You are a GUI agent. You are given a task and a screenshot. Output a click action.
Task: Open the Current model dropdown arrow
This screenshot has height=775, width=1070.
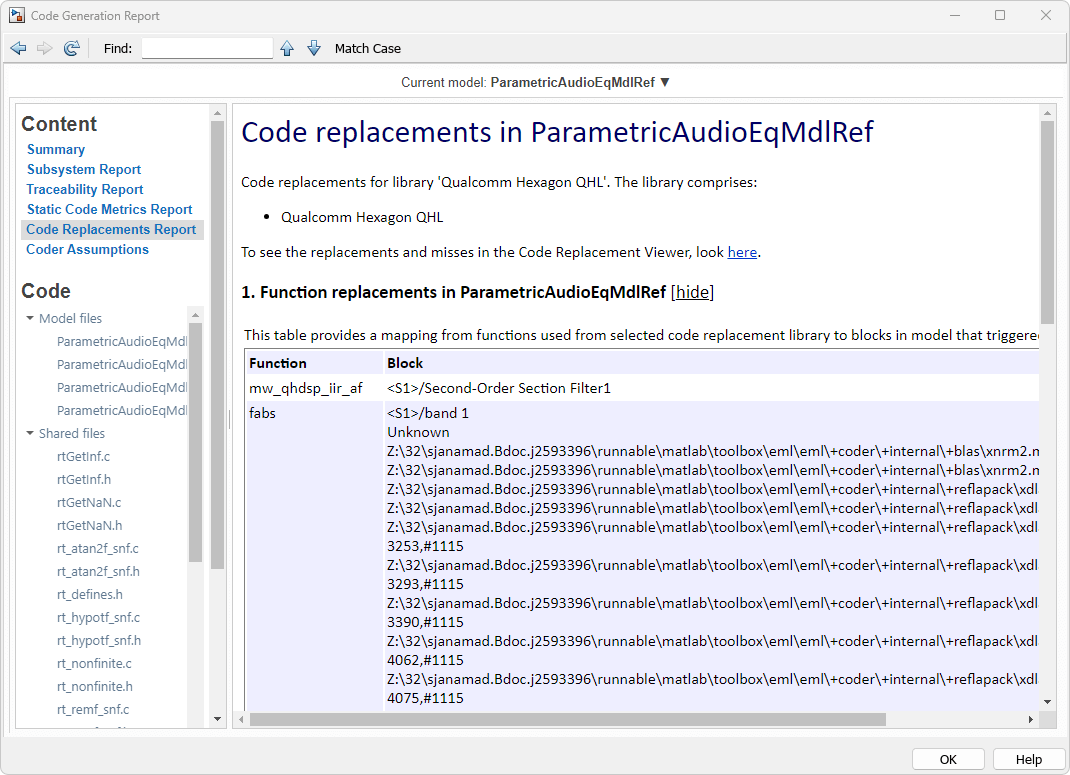665,82
